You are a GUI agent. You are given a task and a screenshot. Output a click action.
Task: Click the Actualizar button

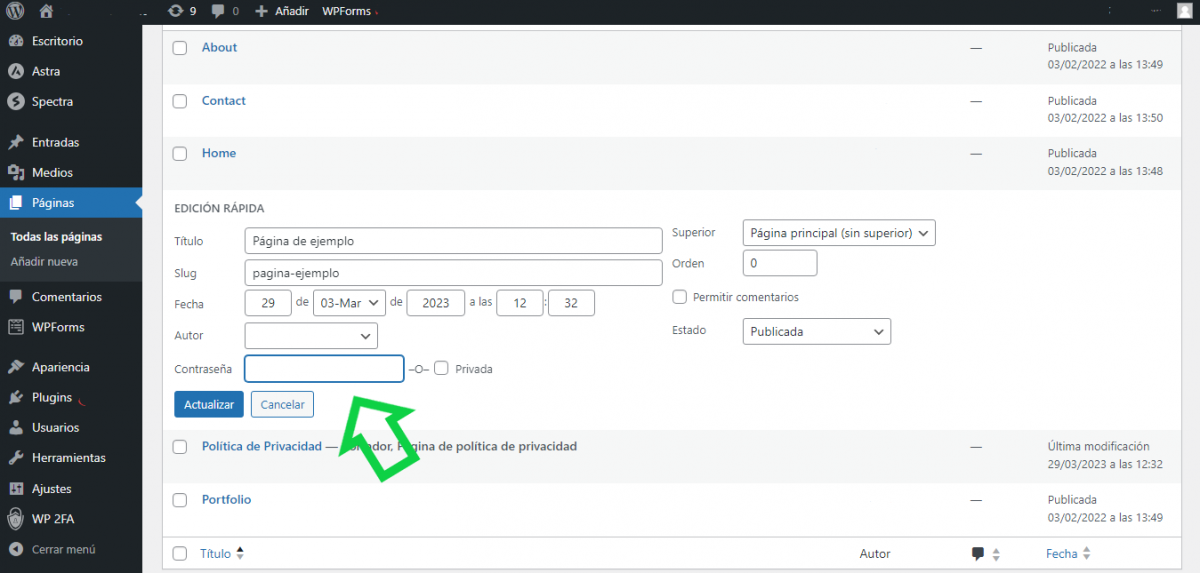208,404
